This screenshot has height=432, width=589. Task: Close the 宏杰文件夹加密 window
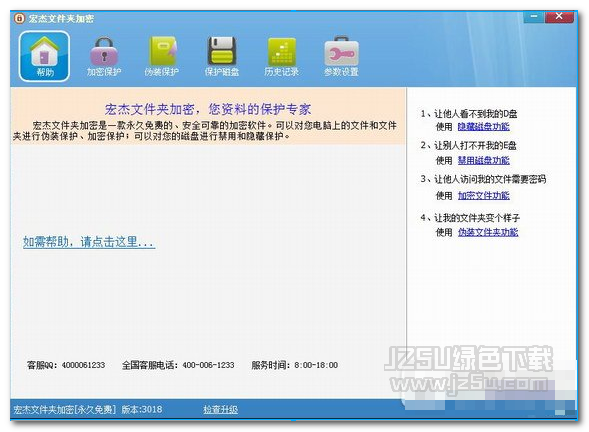point(559,17)
